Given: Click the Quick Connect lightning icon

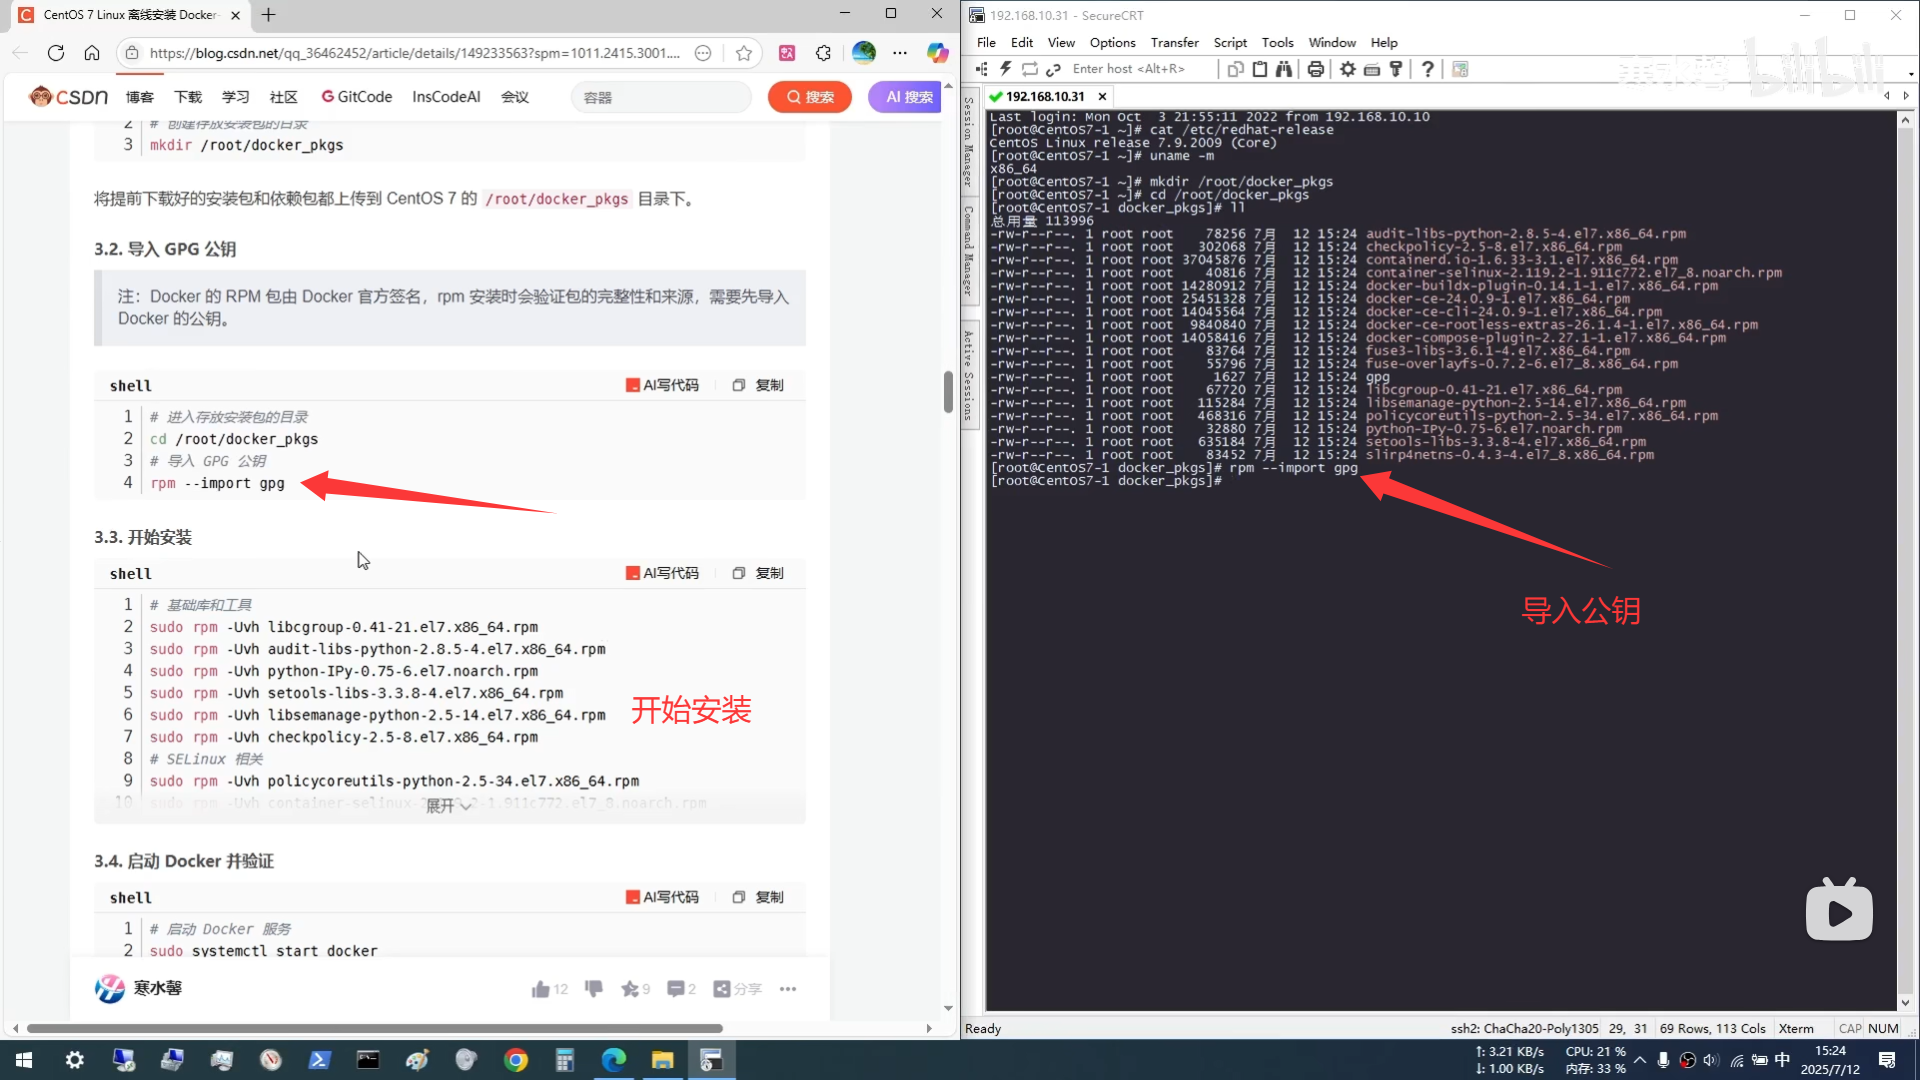Looking at the screenshot, I should pyautogui.click(x=1005, y=69).
